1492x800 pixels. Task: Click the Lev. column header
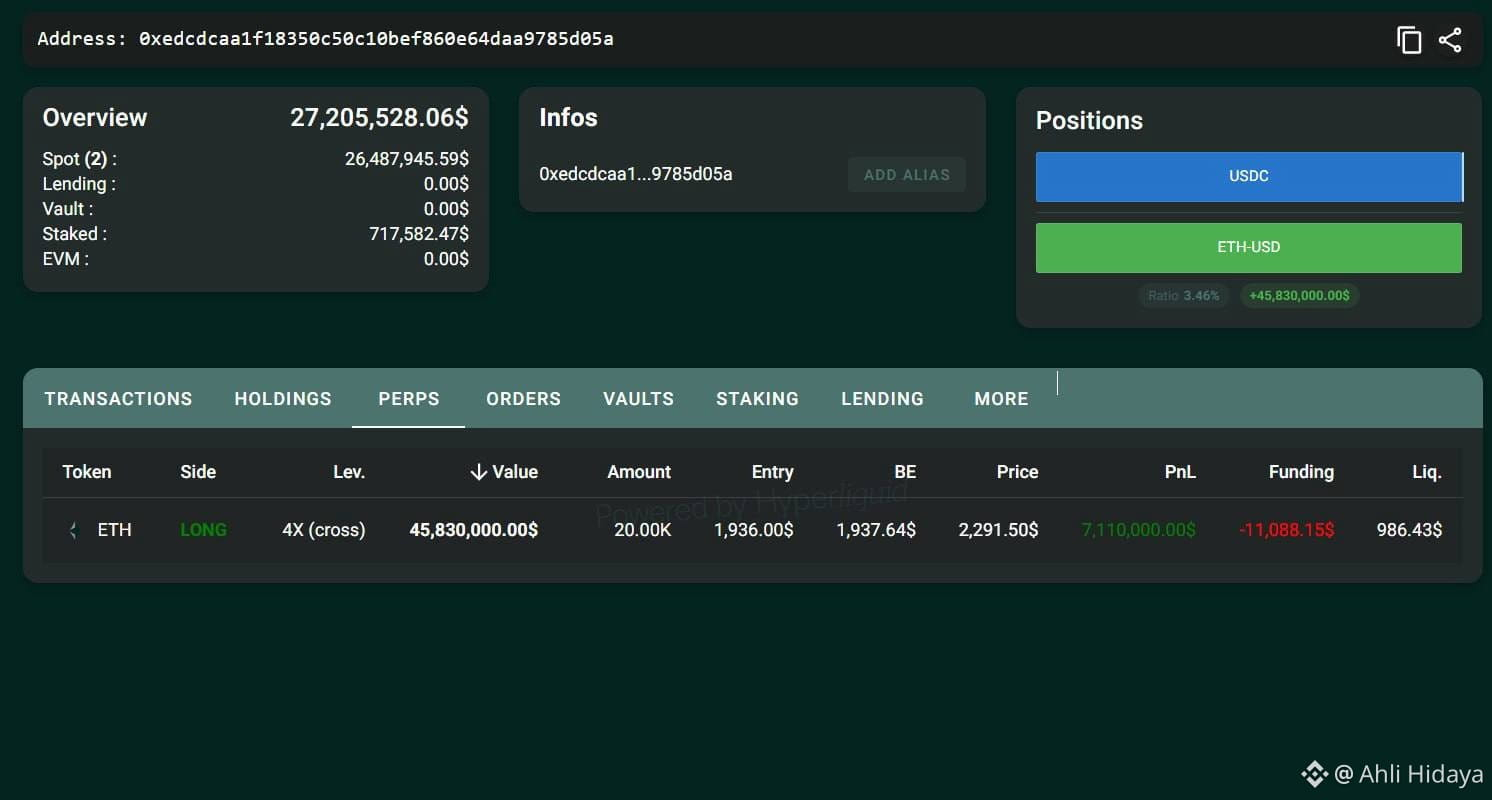[348, 472]
